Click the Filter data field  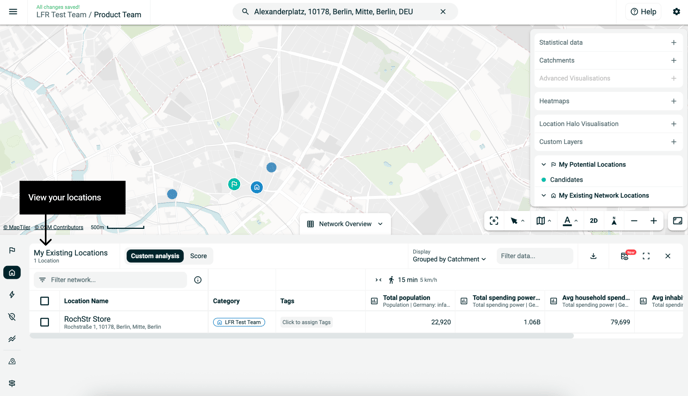535,256
